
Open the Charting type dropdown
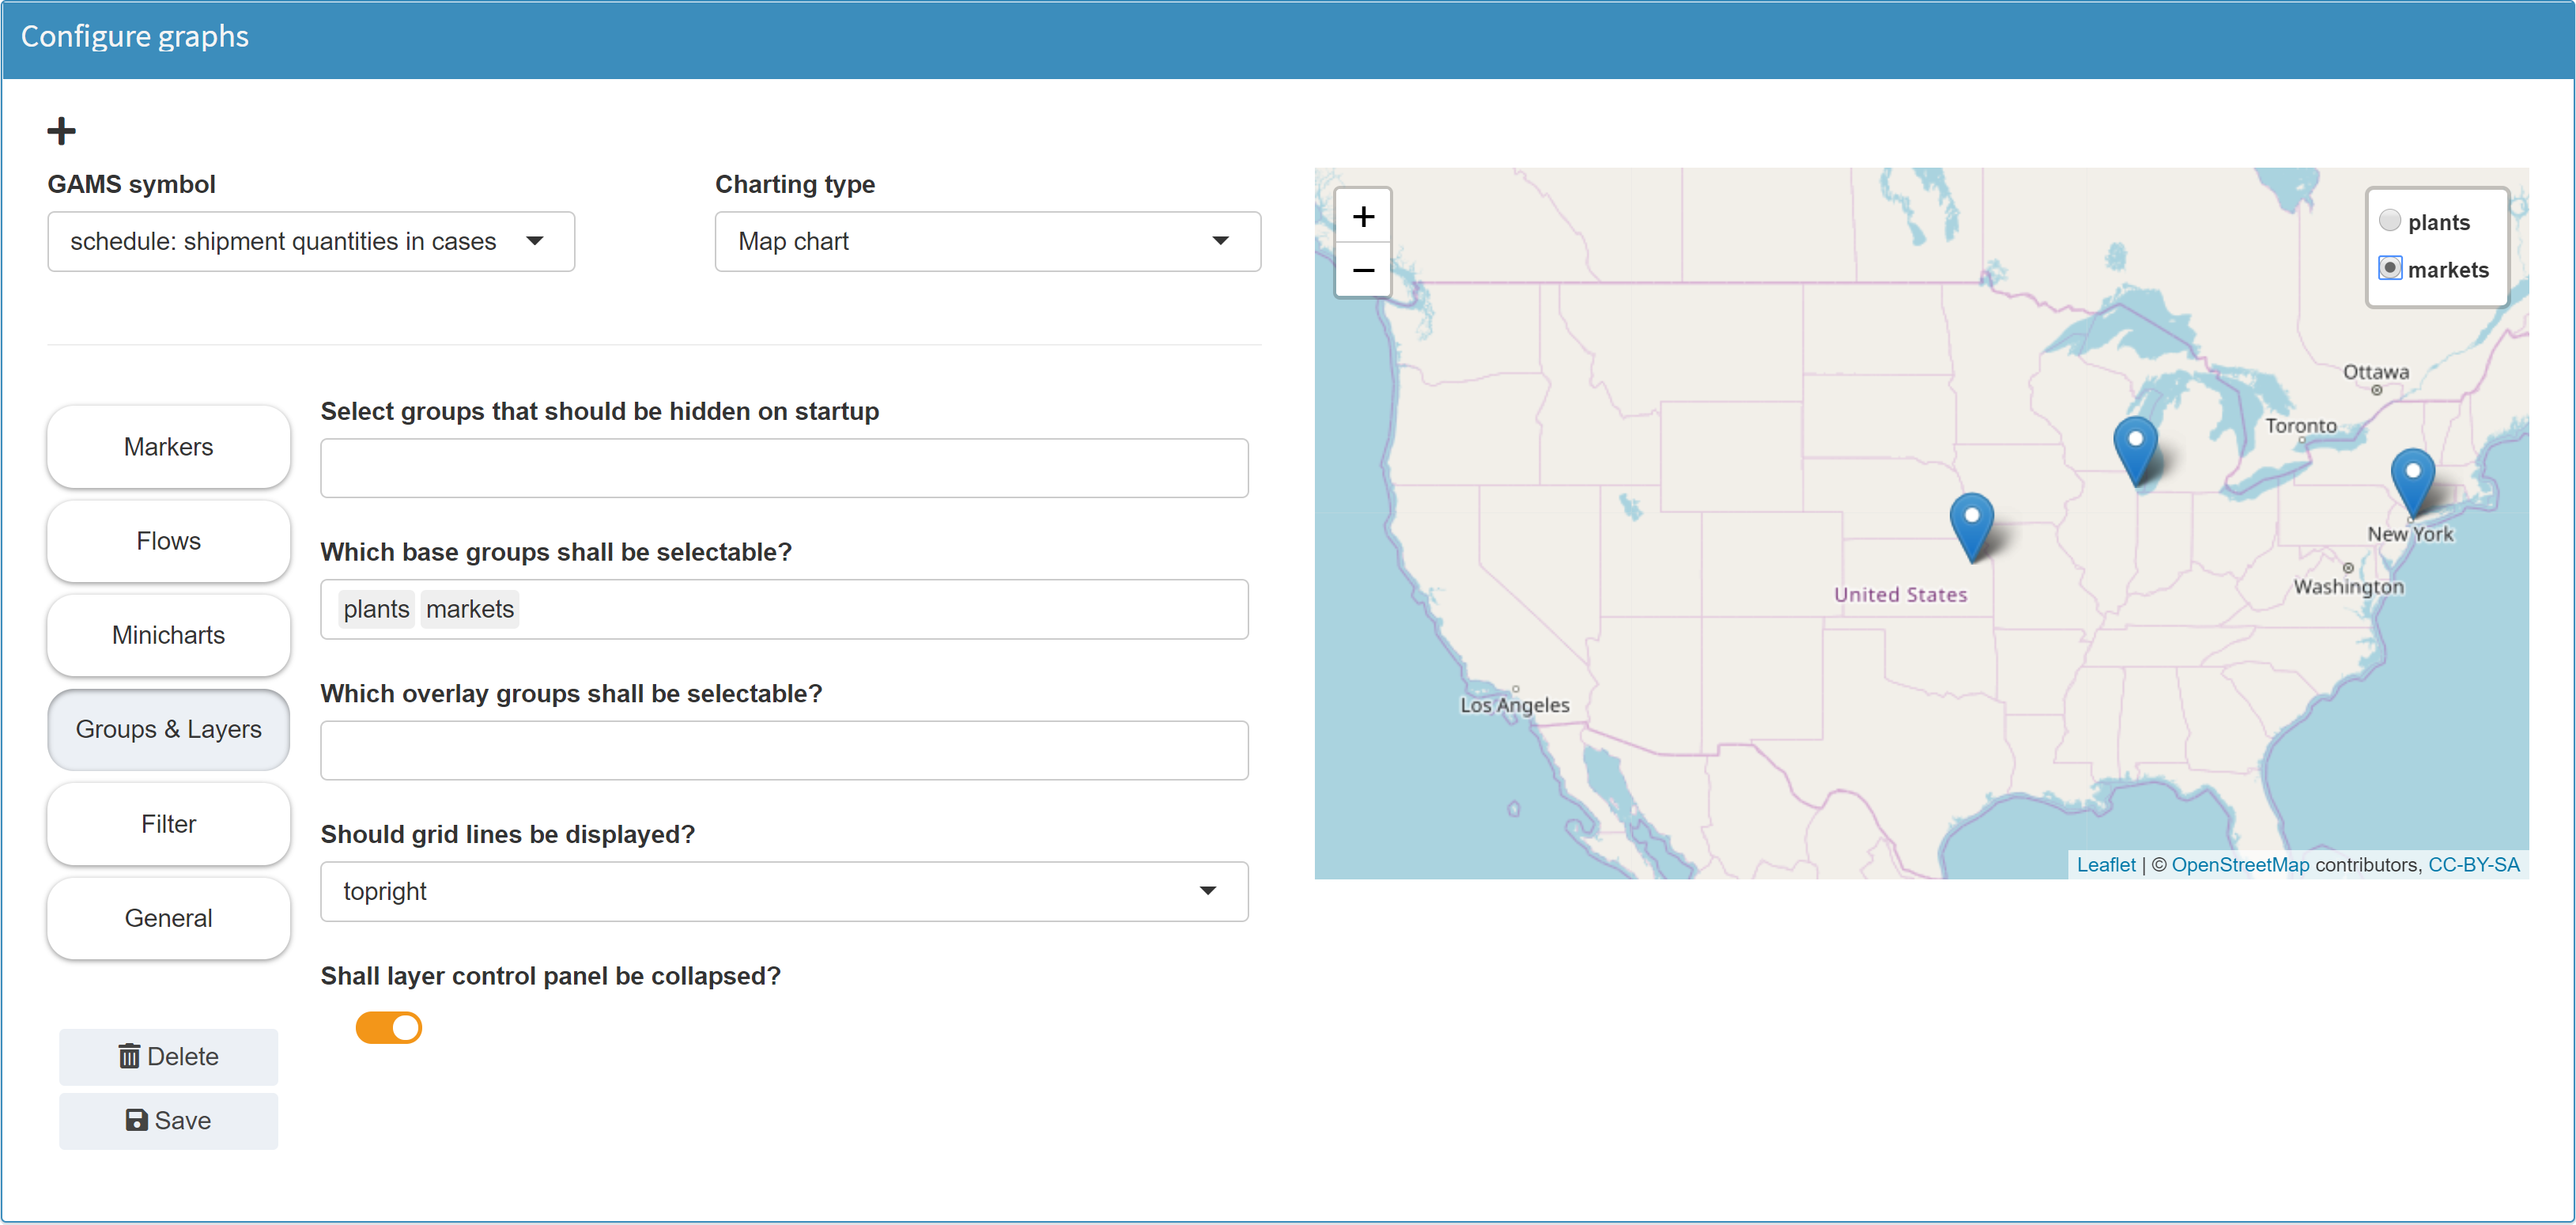pos(987,241)
